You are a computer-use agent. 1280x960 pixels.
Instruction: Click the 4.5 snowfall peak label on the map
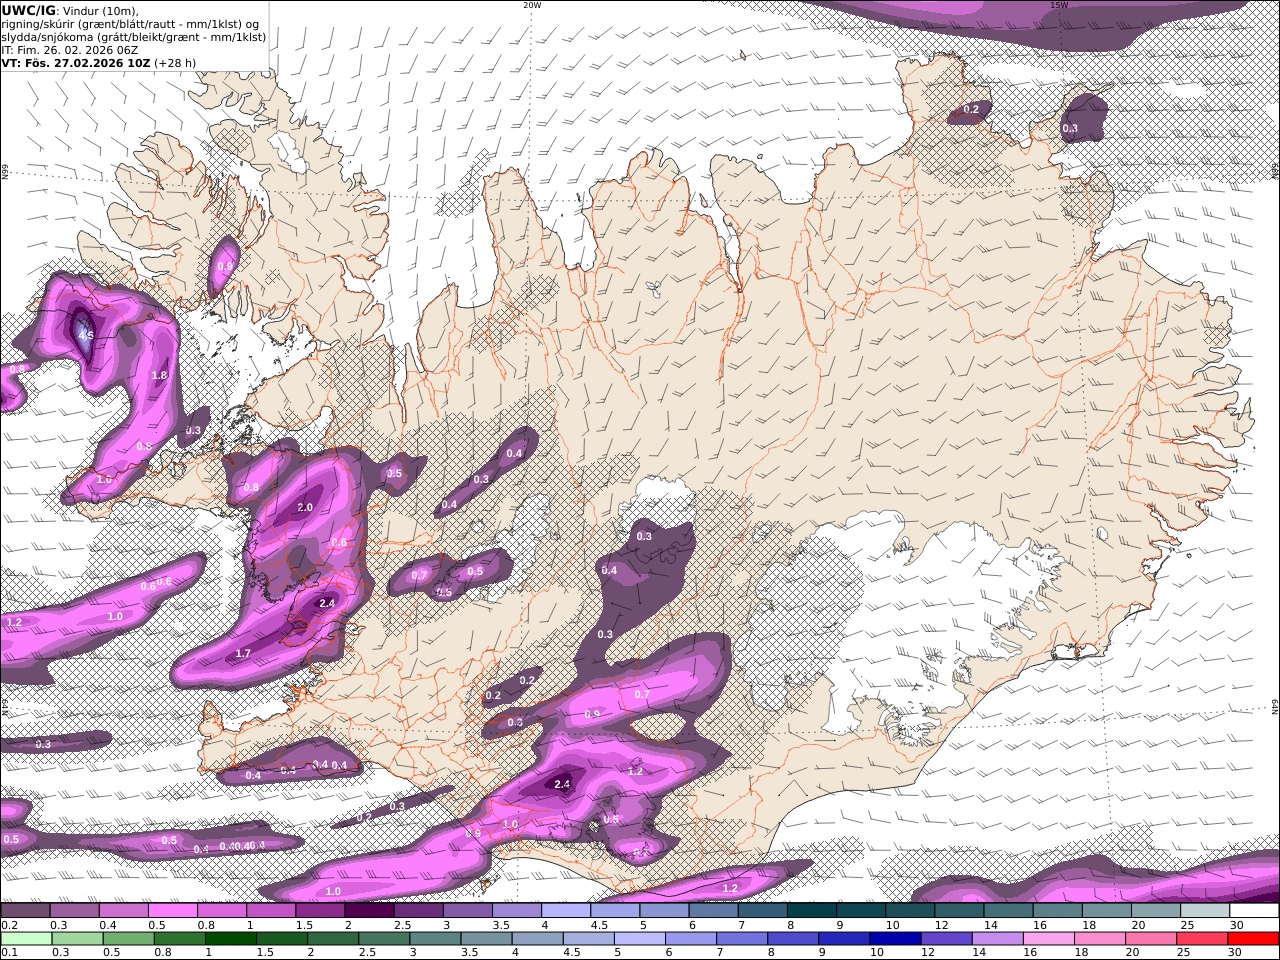86,336
